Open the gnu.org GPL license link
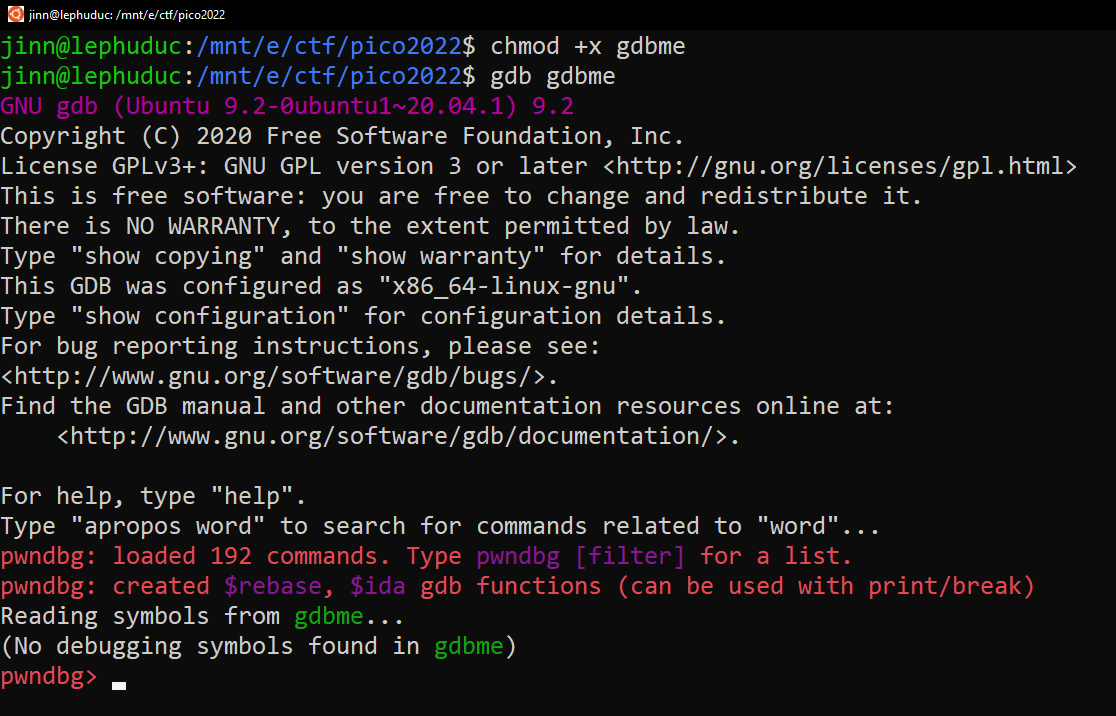 pos(839,167)
